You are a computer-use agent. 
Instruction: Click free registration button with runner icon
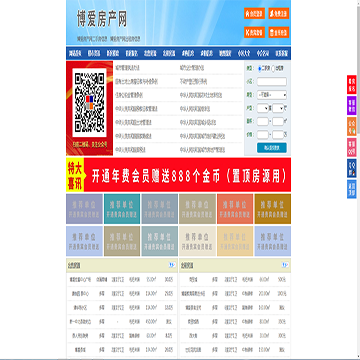pos(279,13)
